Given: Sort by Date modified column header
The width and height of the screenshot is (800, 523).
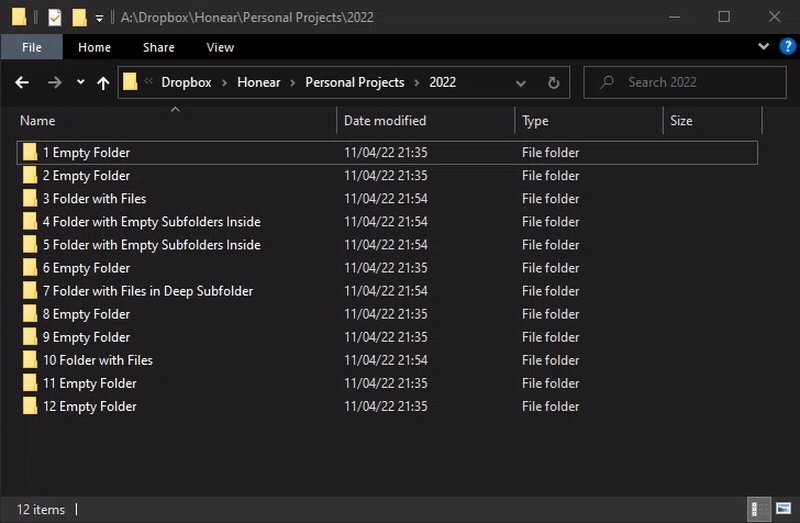Looking at the screenshot, I should [385, 121].
